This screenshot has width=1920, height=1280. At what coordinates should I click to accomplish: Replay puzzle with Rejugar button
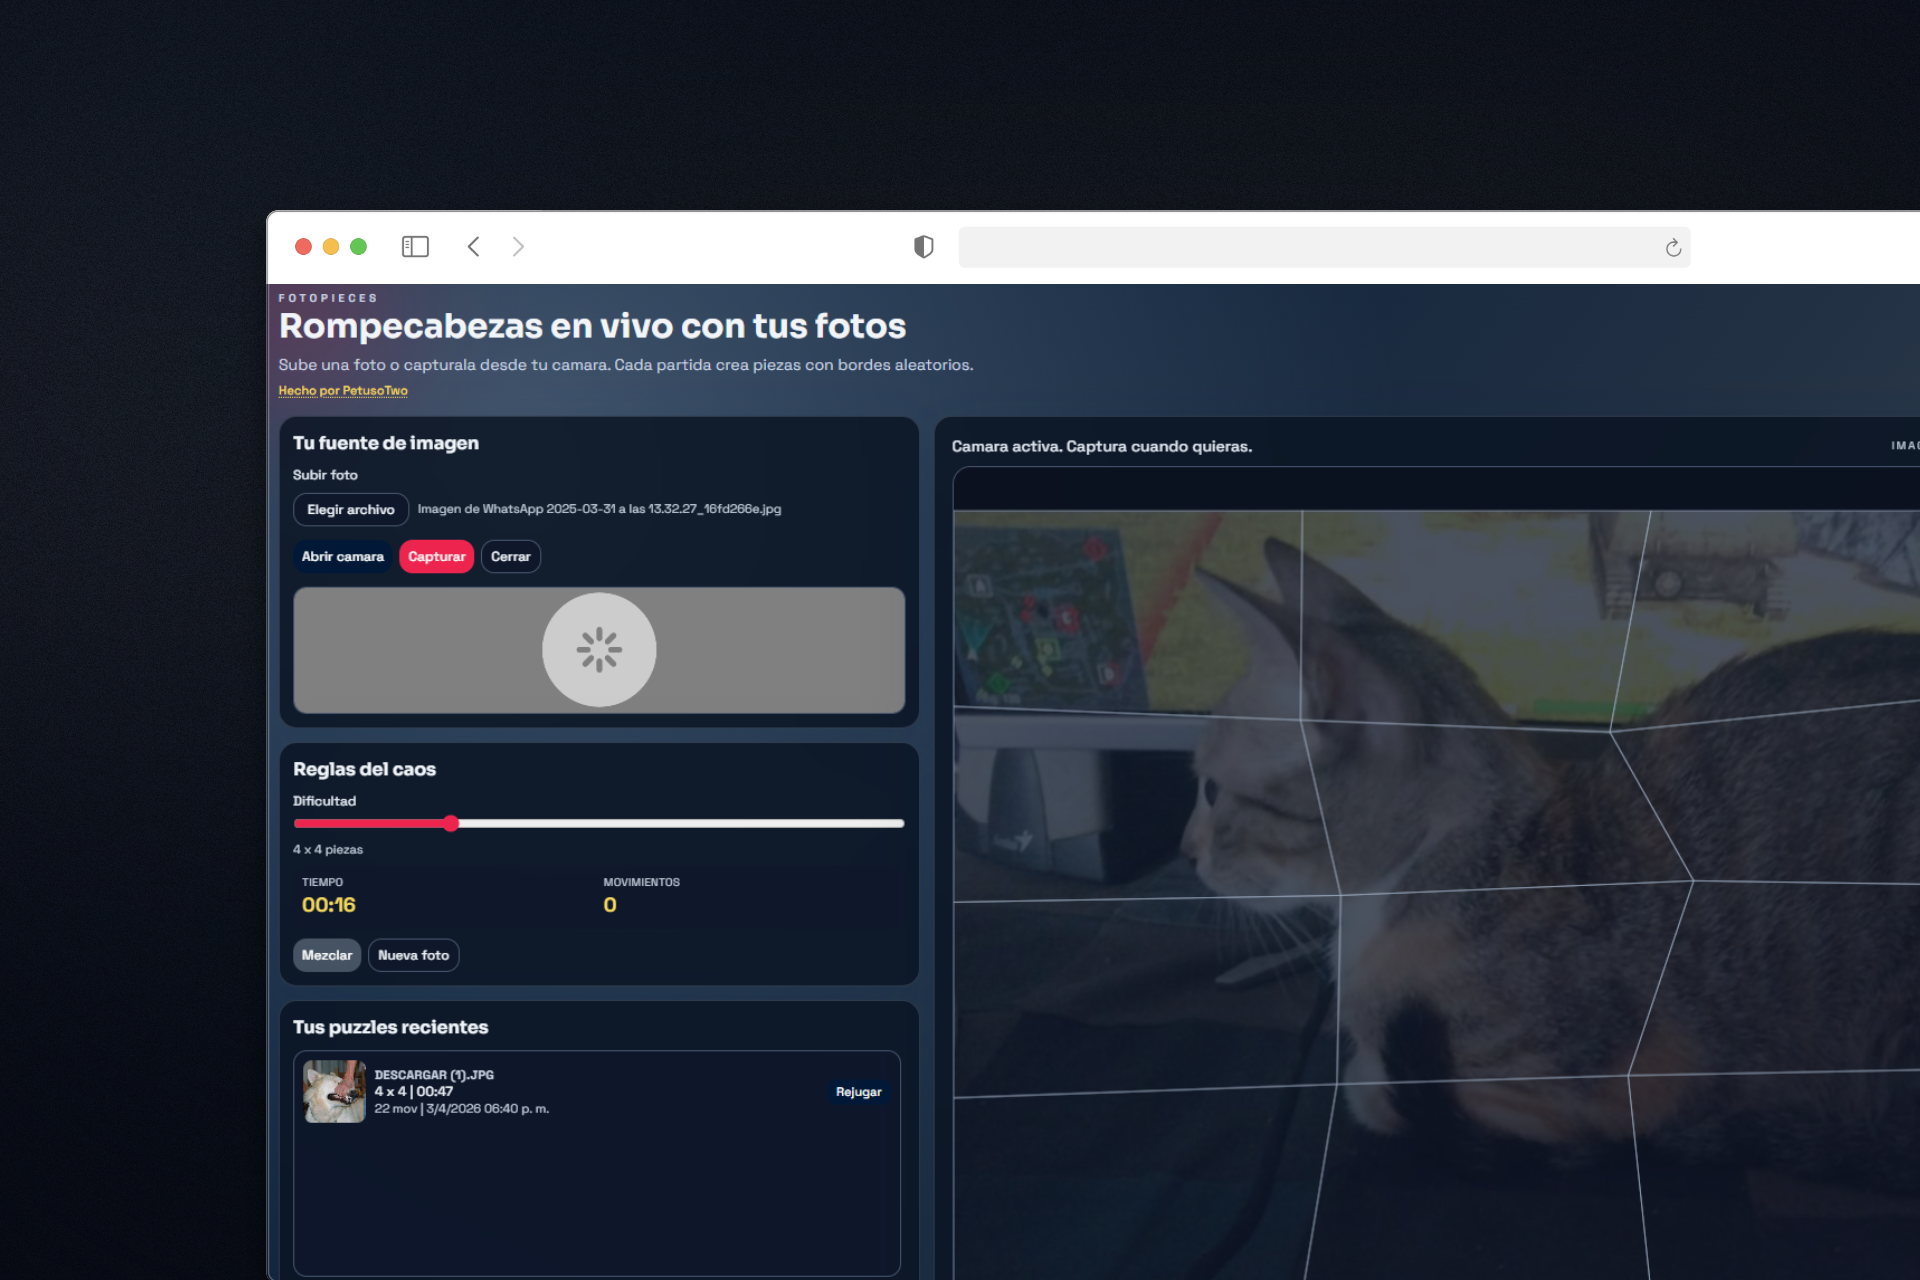click(858, 1092)
